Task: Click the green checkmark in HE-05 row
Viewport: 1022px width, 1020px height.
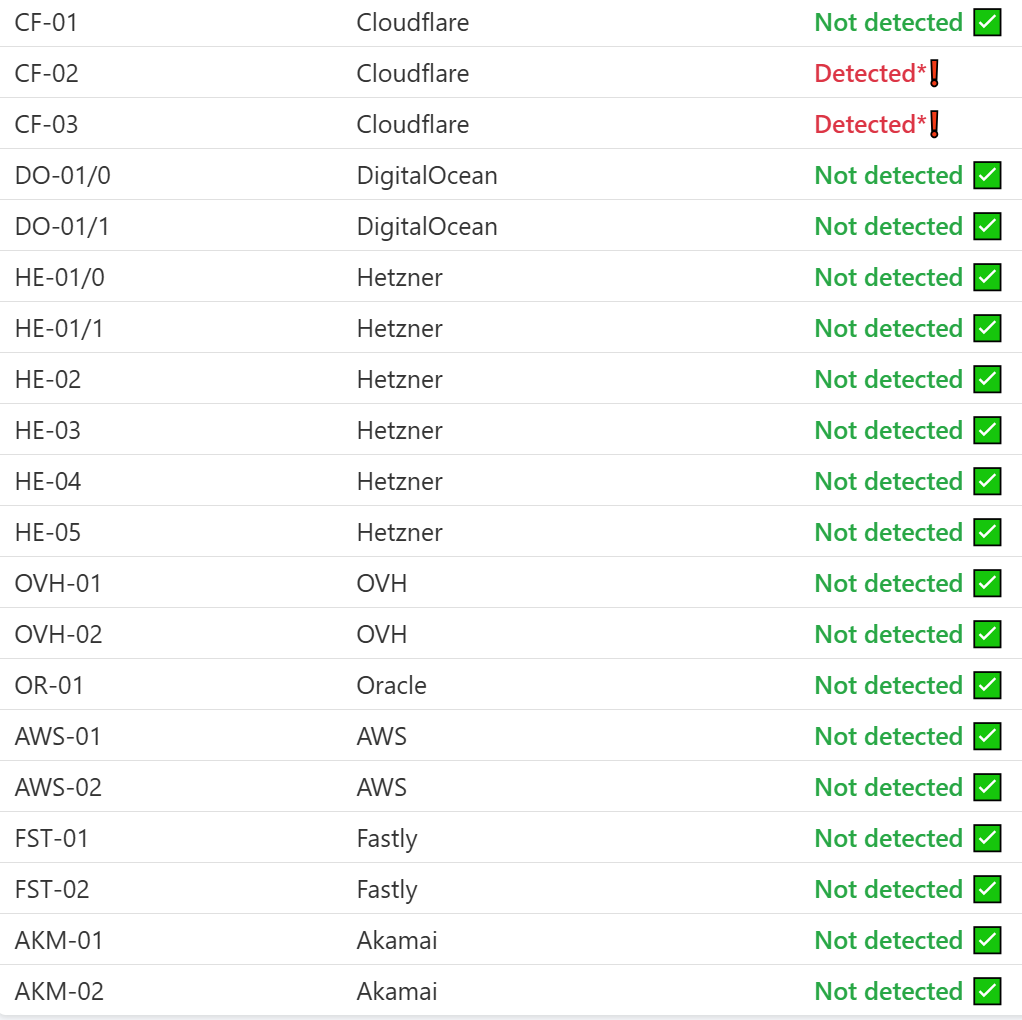Action: pyautogui.click(x=987, y=533)
